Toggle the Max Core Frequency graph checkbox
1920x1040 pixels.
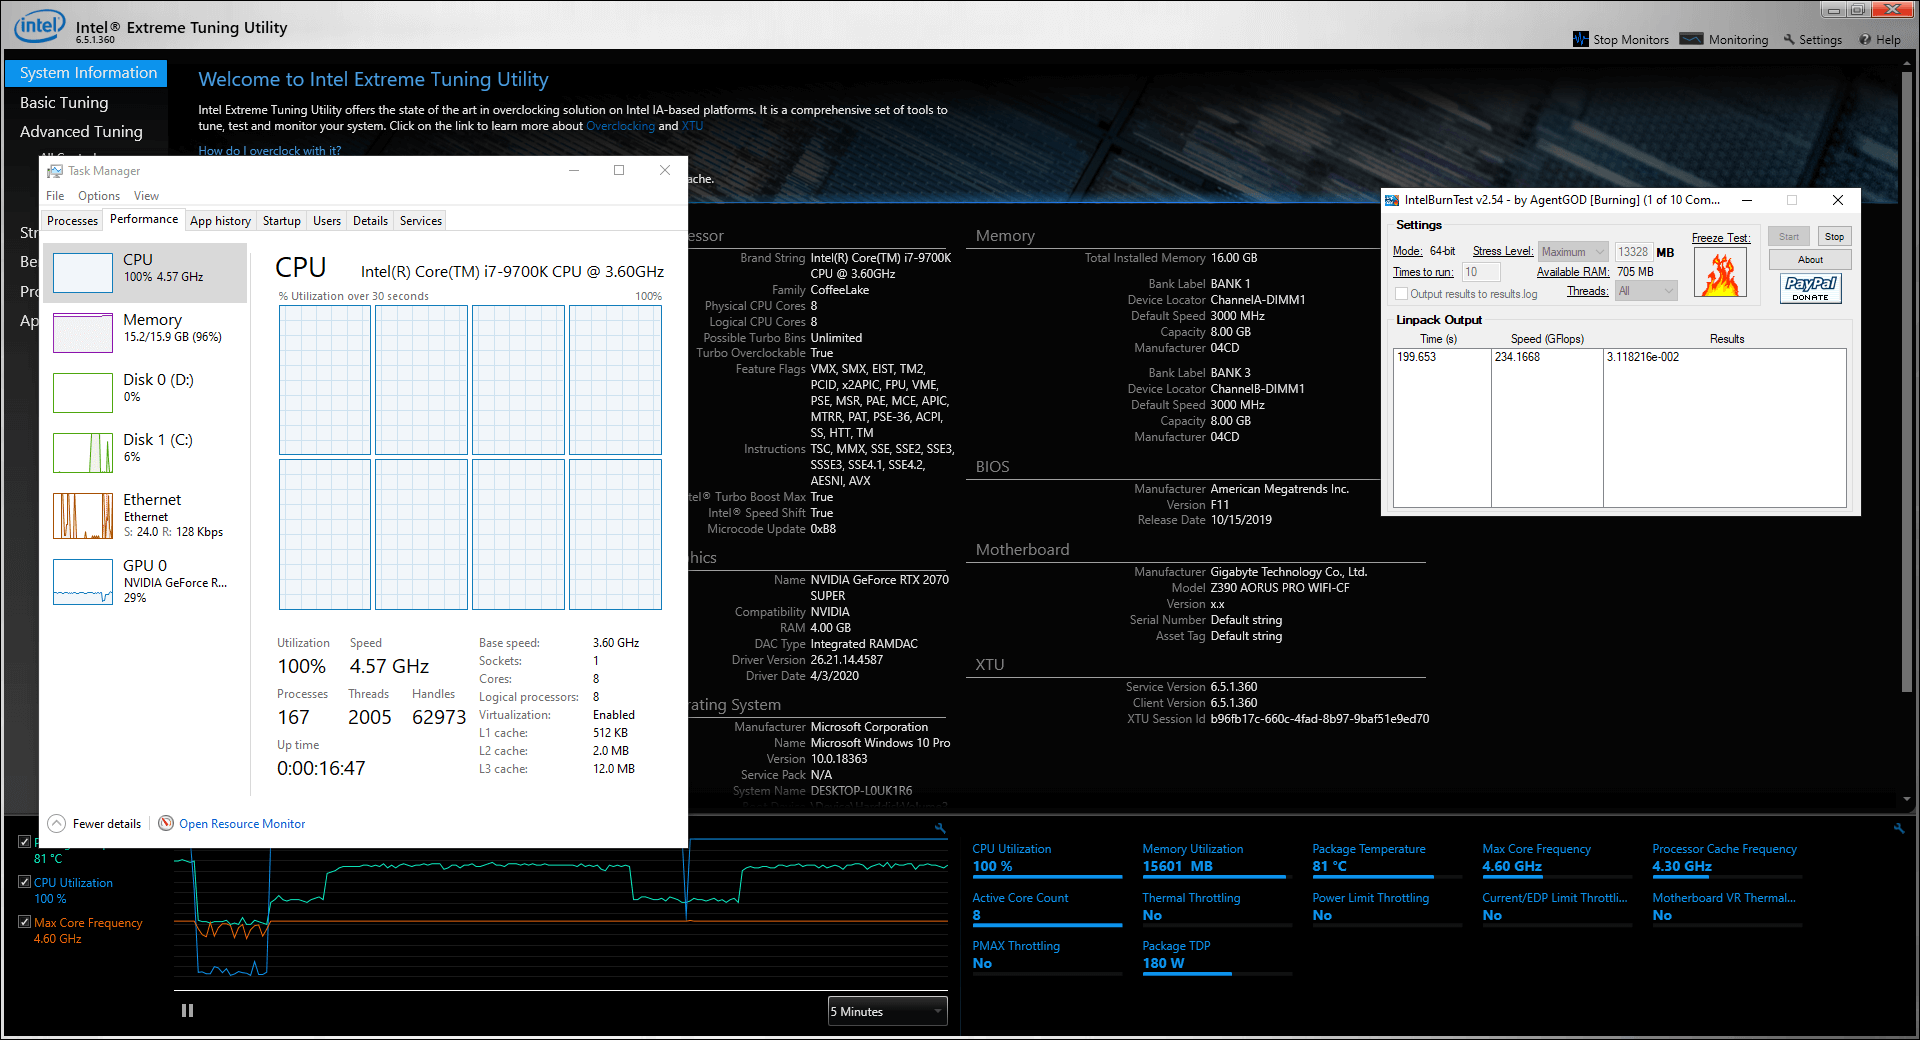pyautogui.click(x=24, y=922)
